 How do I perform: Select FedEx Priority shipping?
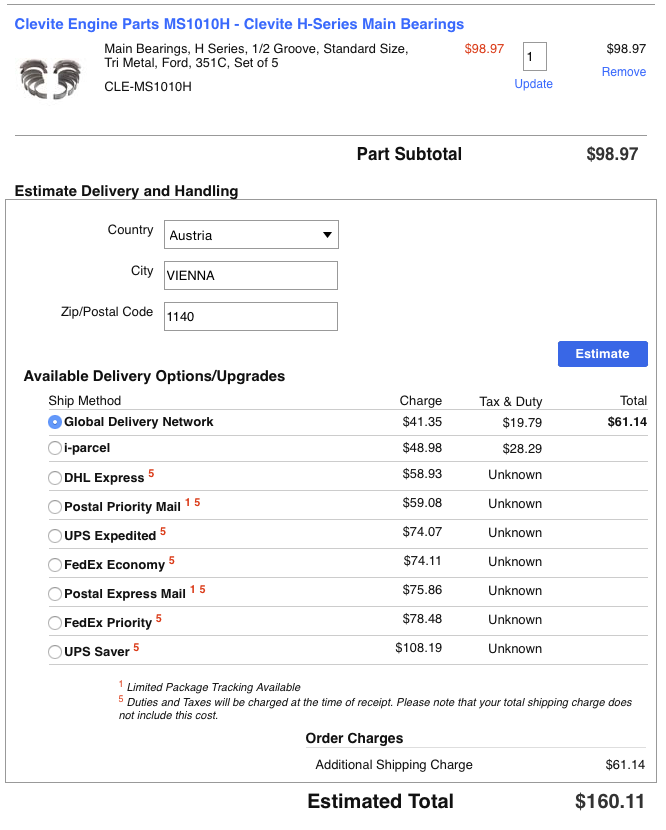55,623
